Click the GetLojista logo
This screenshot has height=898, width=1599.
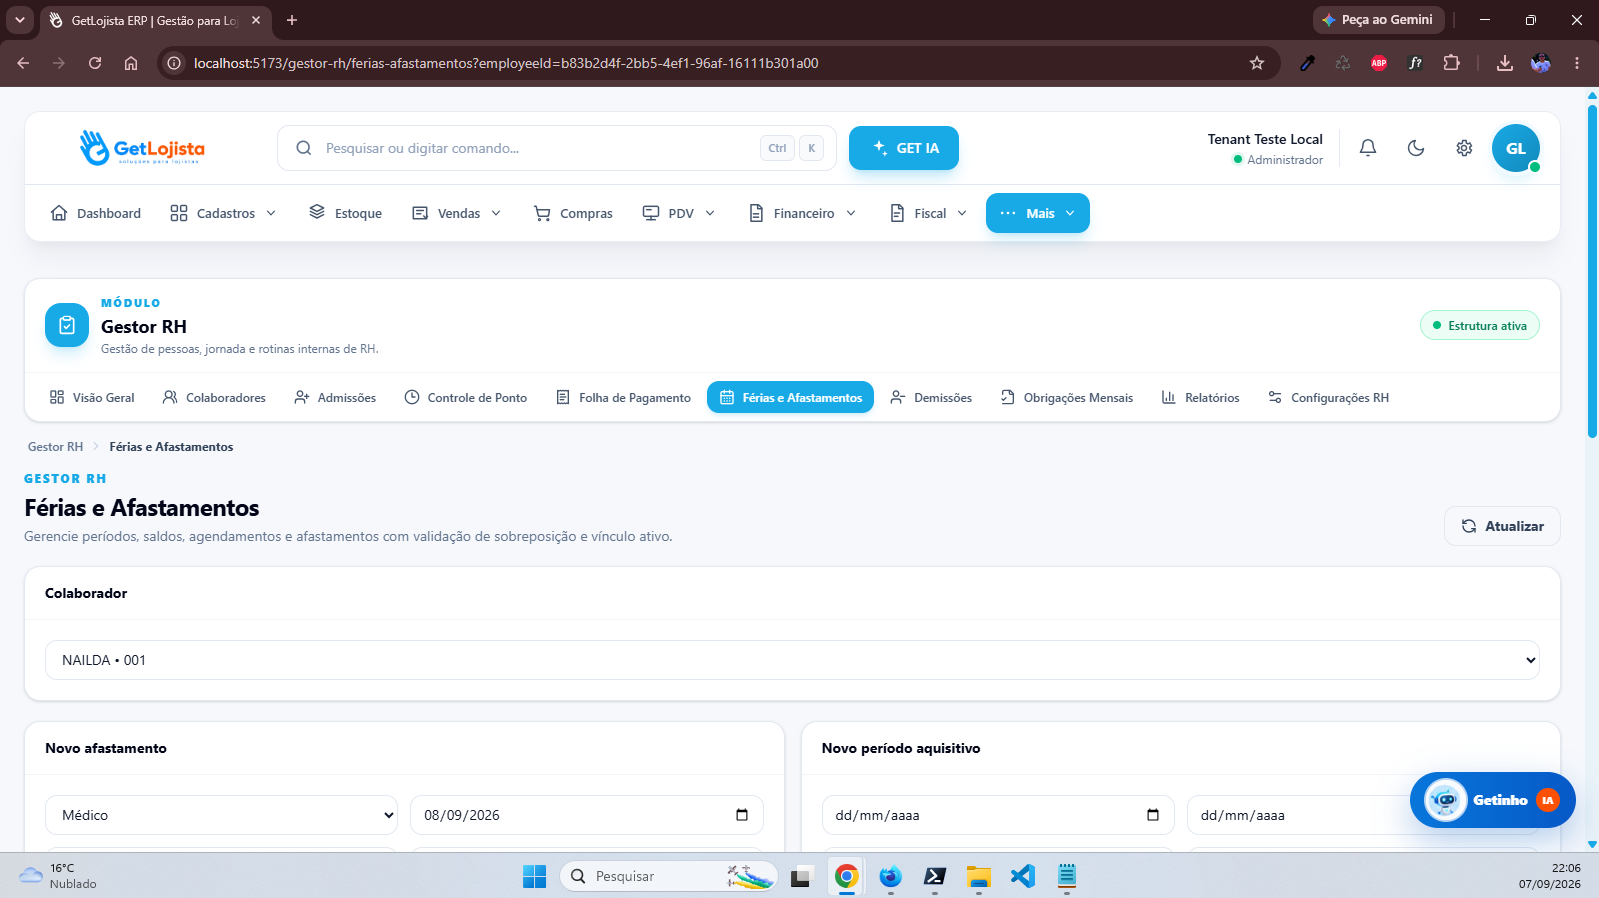(142, 148)
